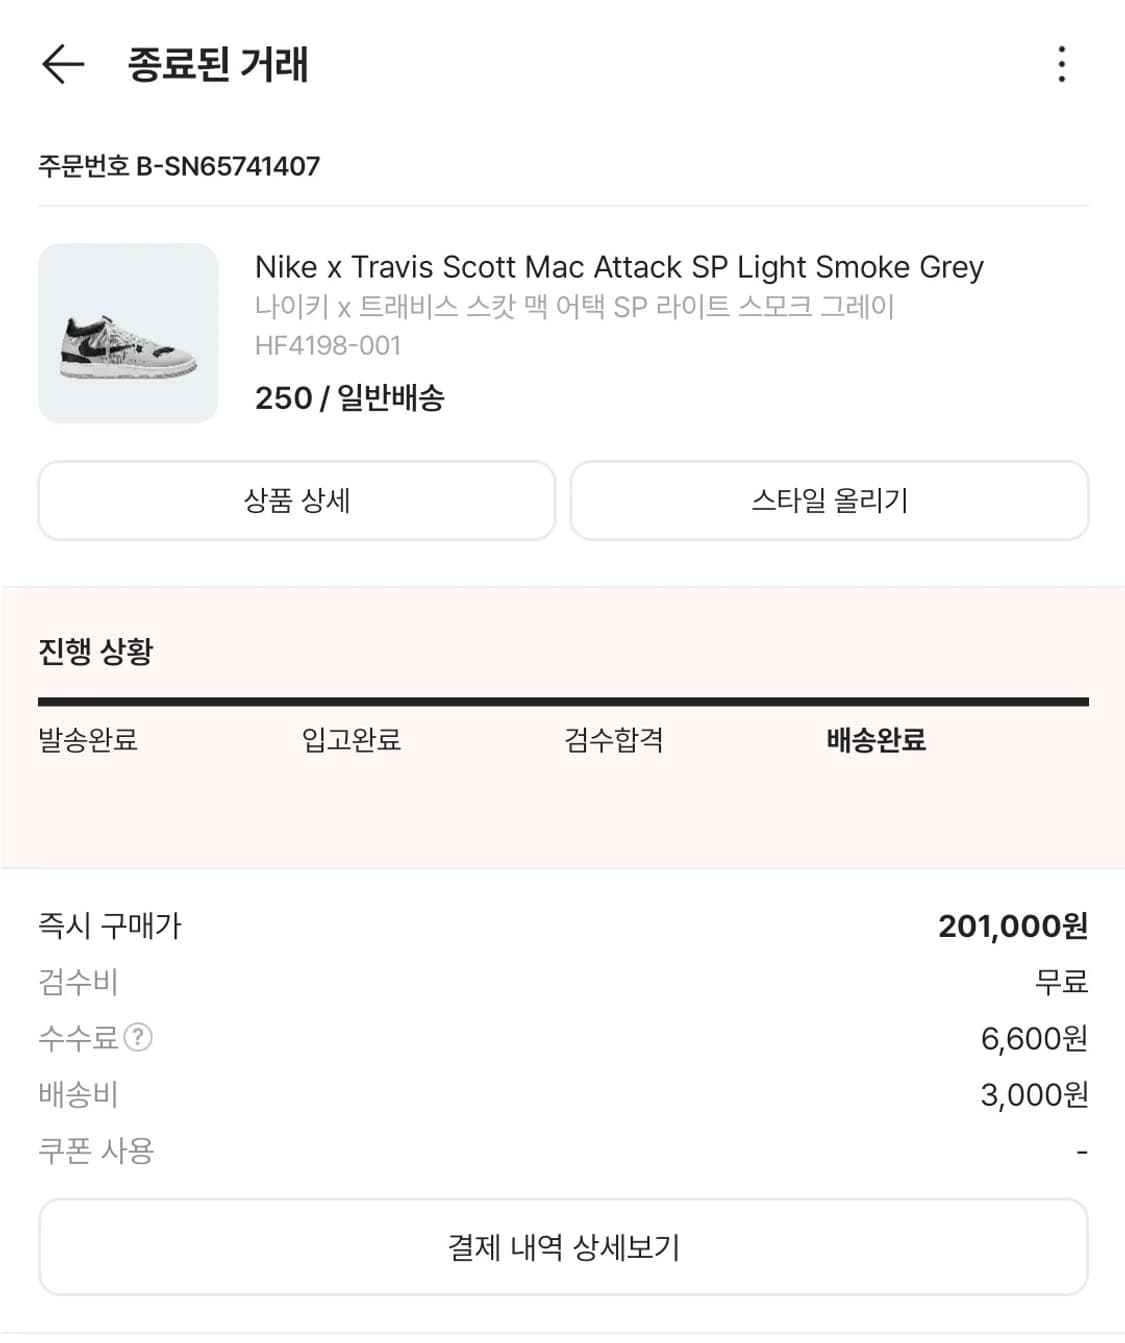The height and width of the screenshot is (1343, 1125).
Task: Open the three-dot more options menu
Action: [x=1061, y=65]
